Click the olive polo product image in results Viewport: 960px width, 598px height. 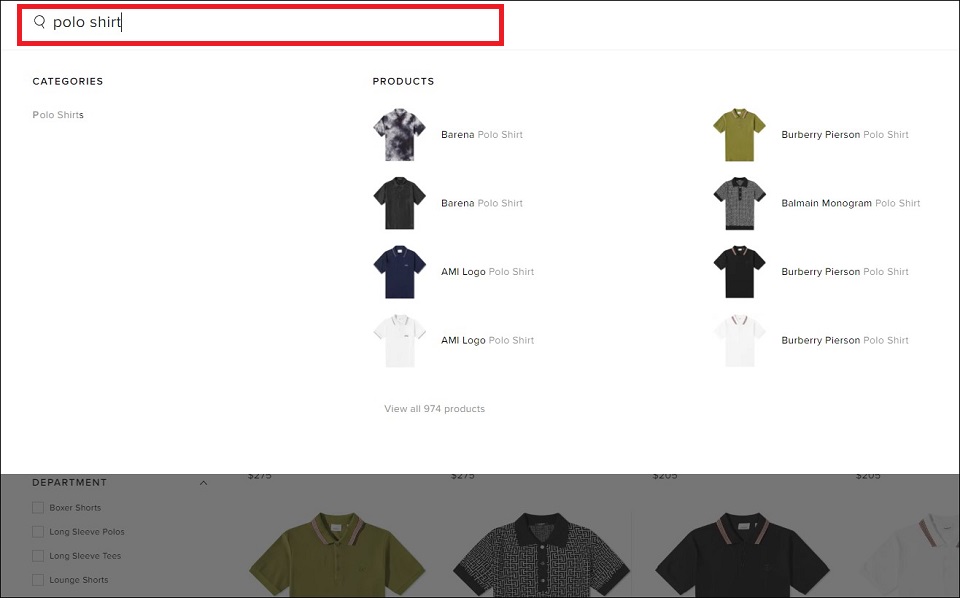pyautogui.click(x=337, y=554)
